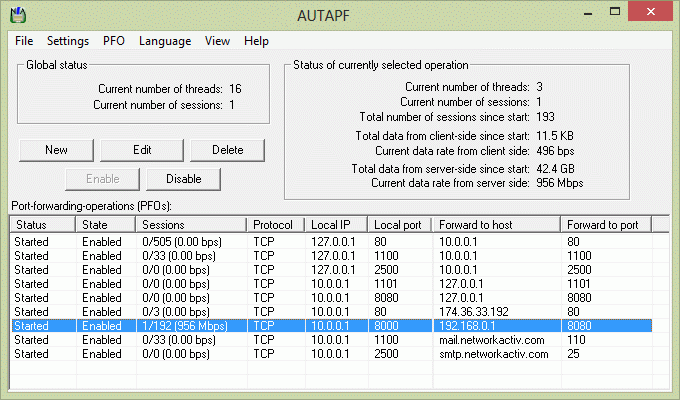Click the 496 bps client data rate
Screen dimensions: 680x400
pos(555,151)
